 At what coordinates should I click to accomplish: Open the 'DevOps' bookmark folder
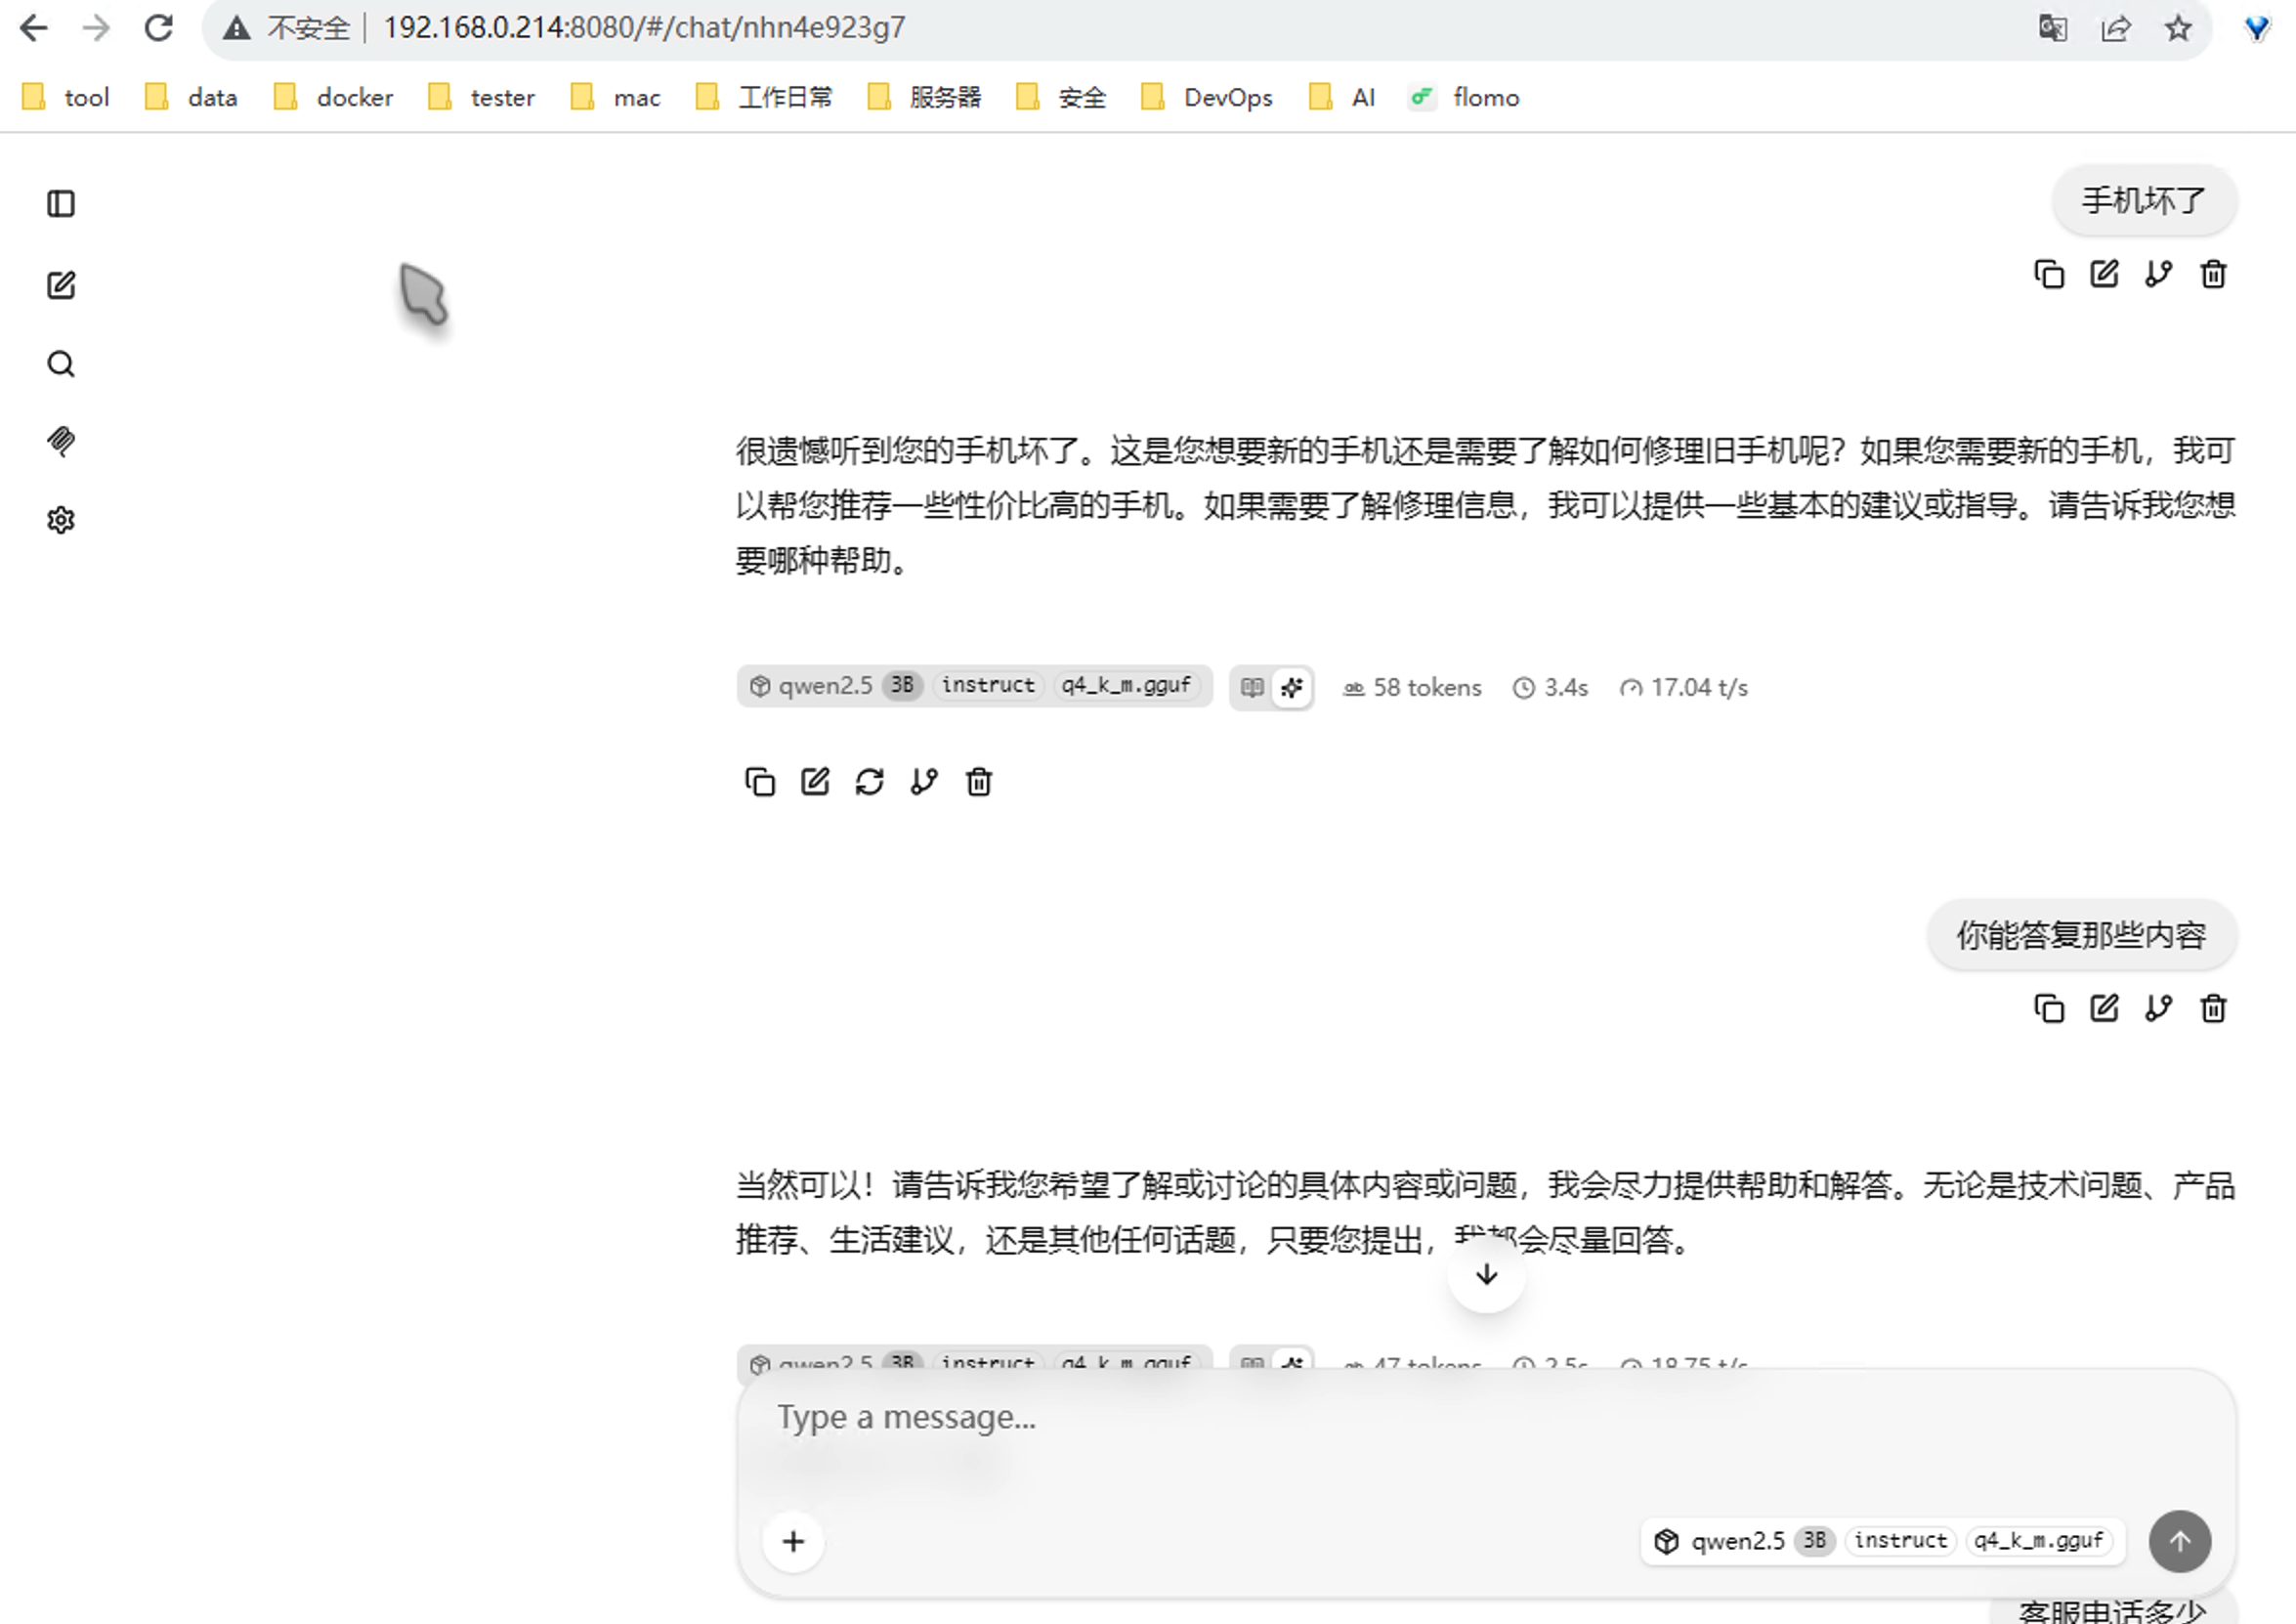coord(1207,97)
